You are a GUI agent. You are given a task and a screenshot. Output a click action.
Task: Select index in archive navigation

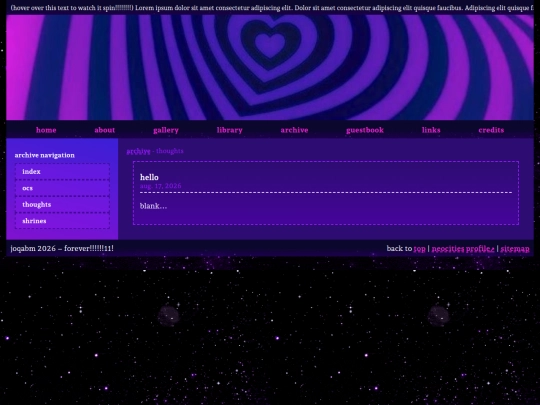[62, 172]
